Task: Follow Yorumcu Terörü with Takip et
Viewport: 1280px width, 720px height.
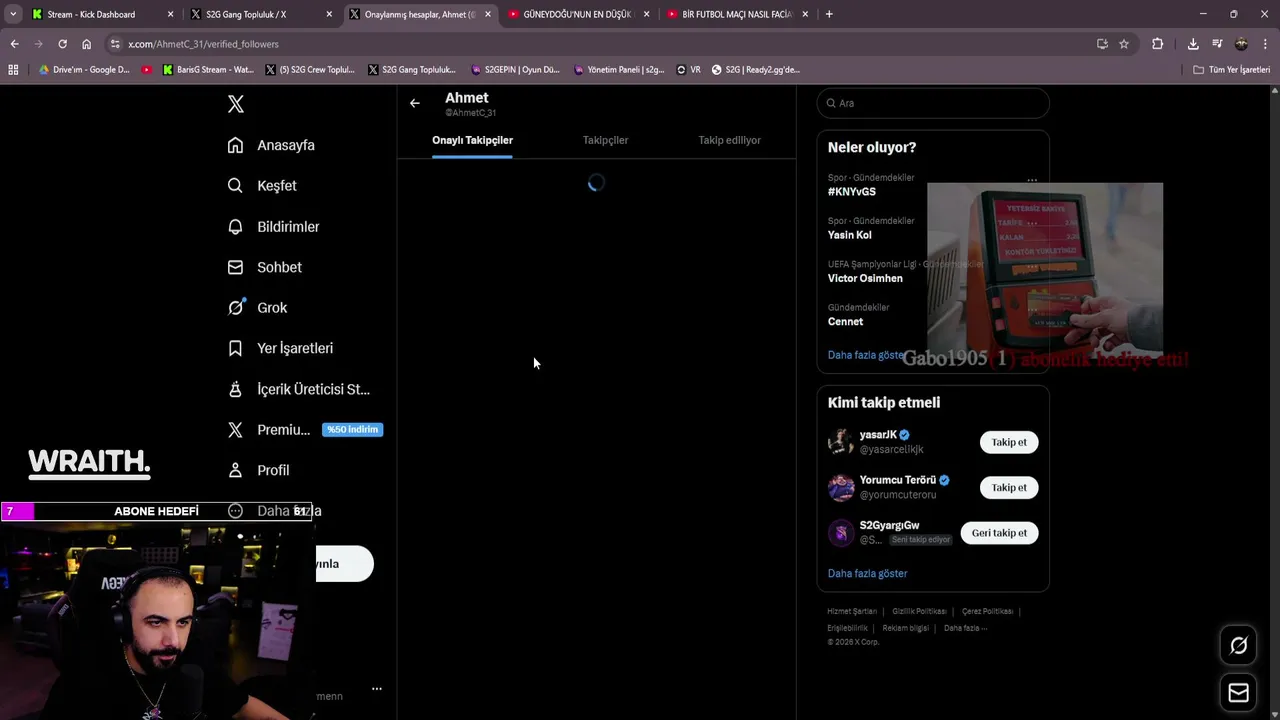Action: pos(1009,487)
